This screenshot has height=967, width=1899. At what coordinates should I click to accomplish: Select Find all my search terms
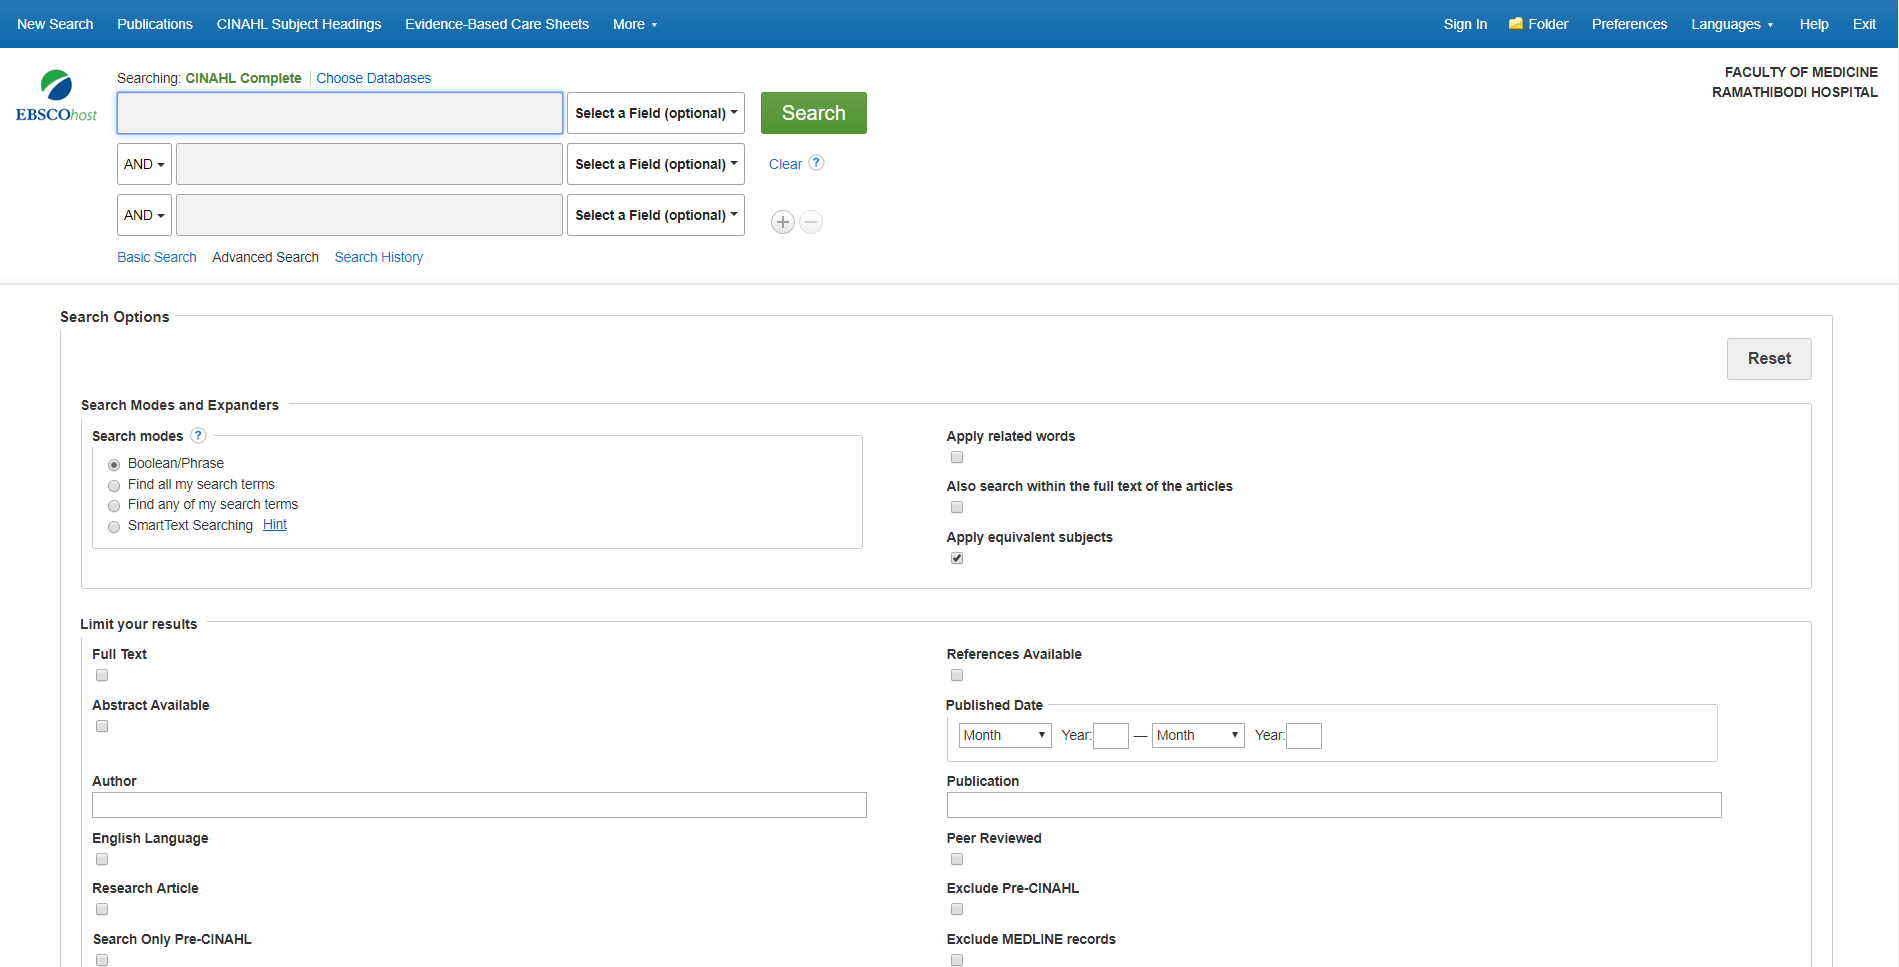click(114, 486)
